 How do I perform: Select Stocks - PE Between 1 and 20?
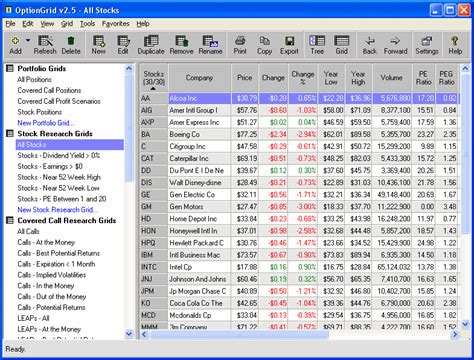tap(62, 199)
